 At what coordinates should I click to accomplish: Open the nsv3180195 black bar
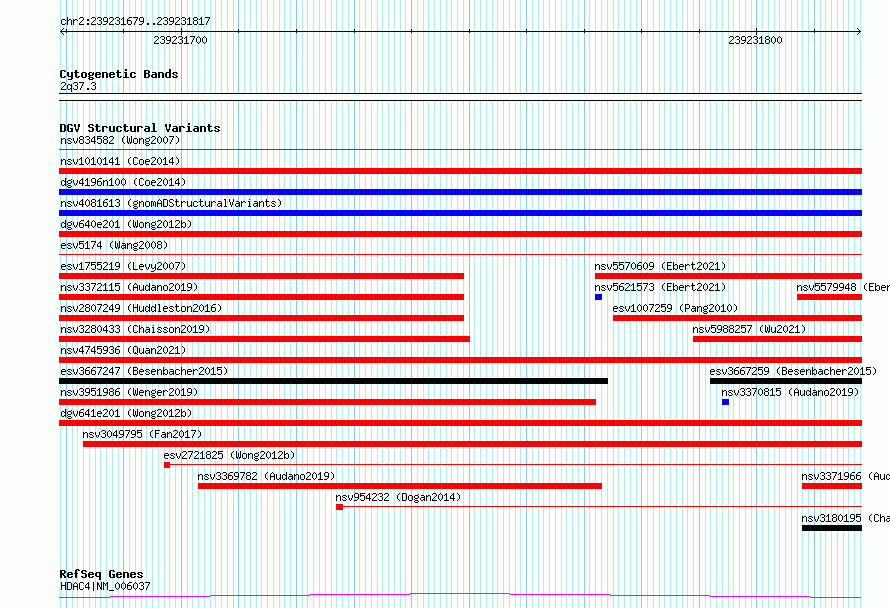point(832,528)
